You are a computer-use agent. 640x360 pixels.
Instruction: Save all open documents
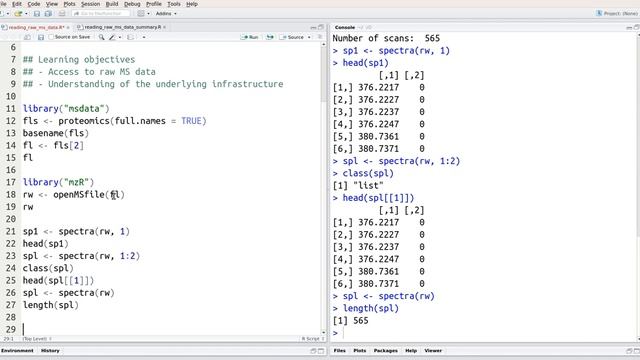pyautogui.click(x=48, y=13)
